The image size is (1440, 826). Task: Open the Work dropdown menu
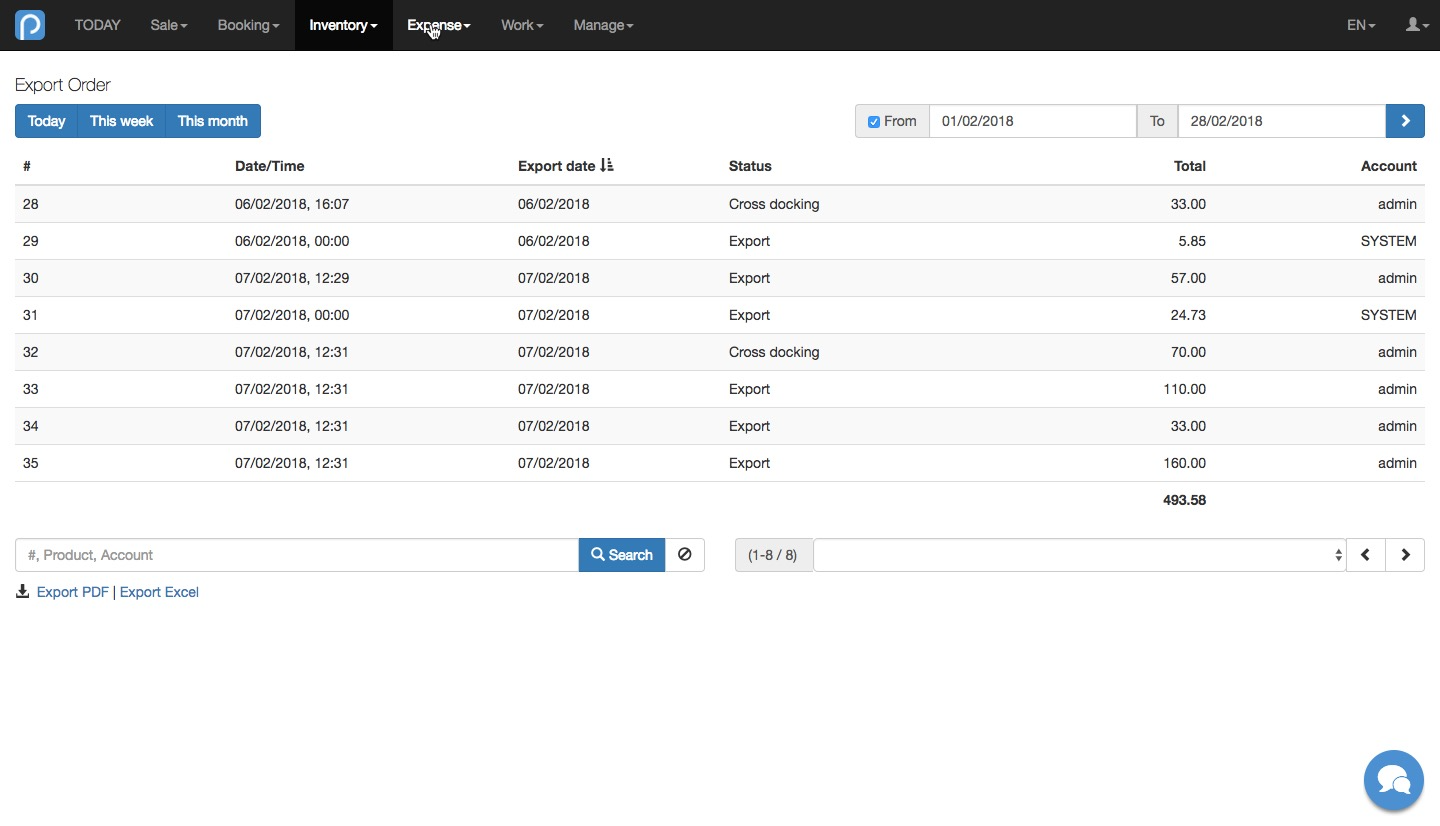click(x=522, y=25)
